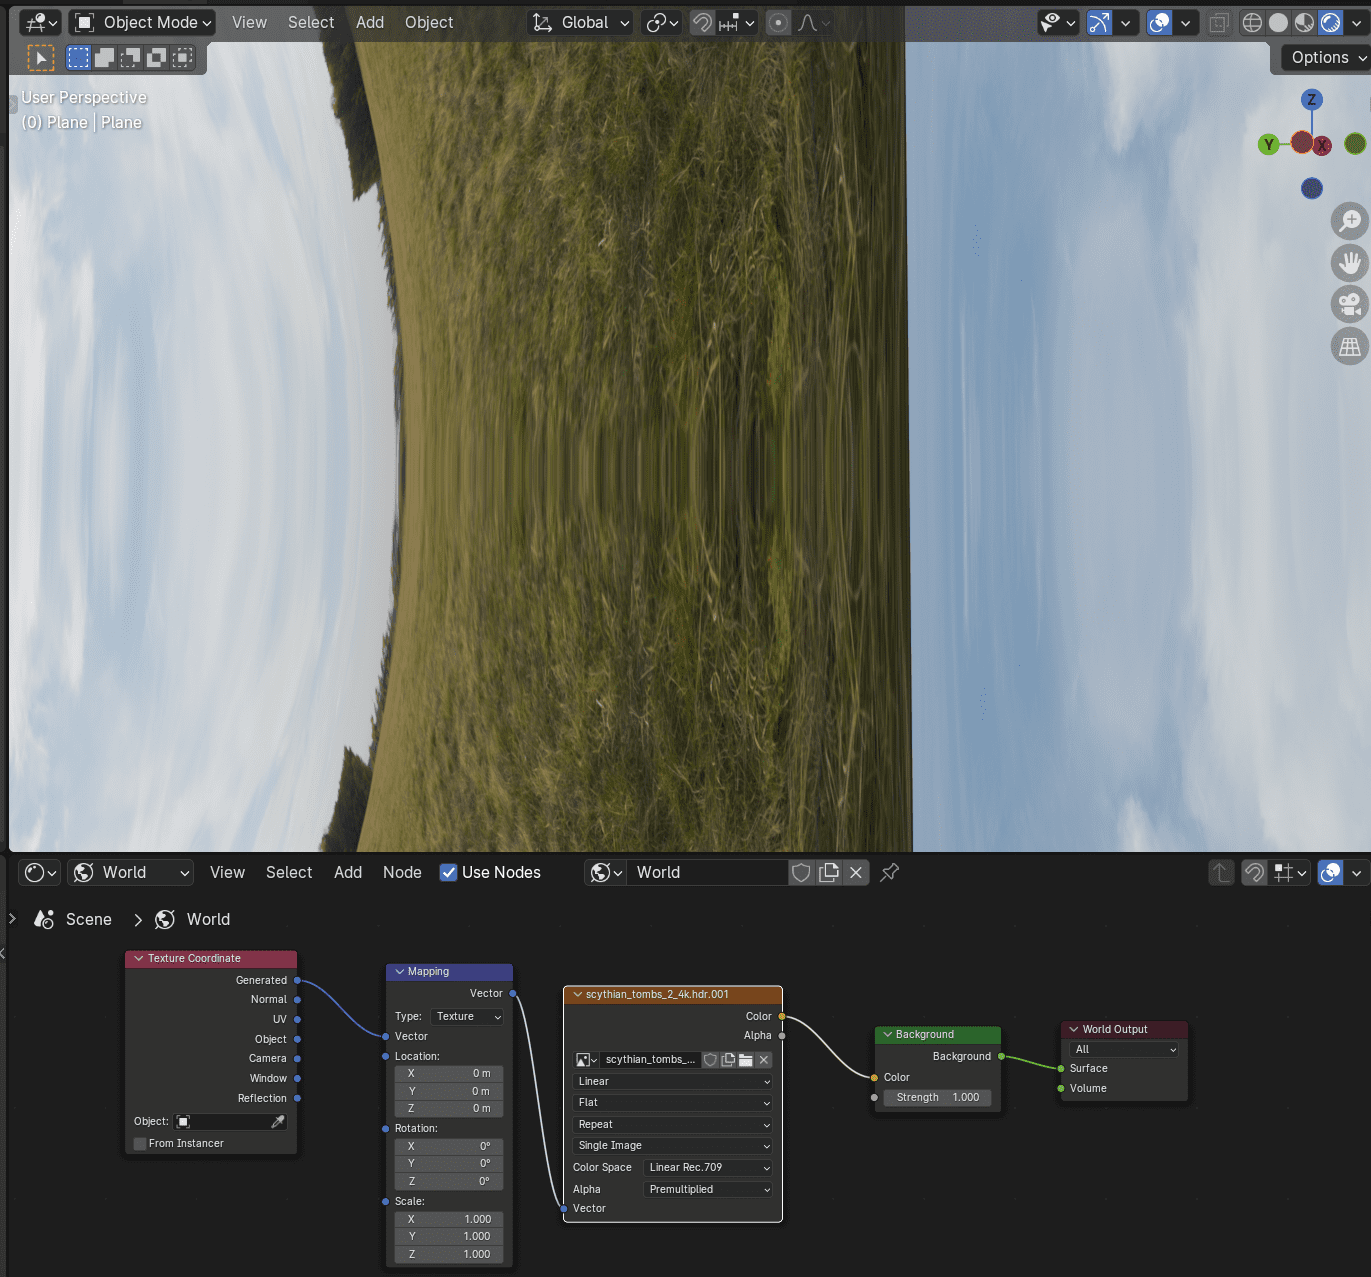Click the pan view hand icon
The width and height of the screenshot is (1371, 1277).
(1350, 262)
